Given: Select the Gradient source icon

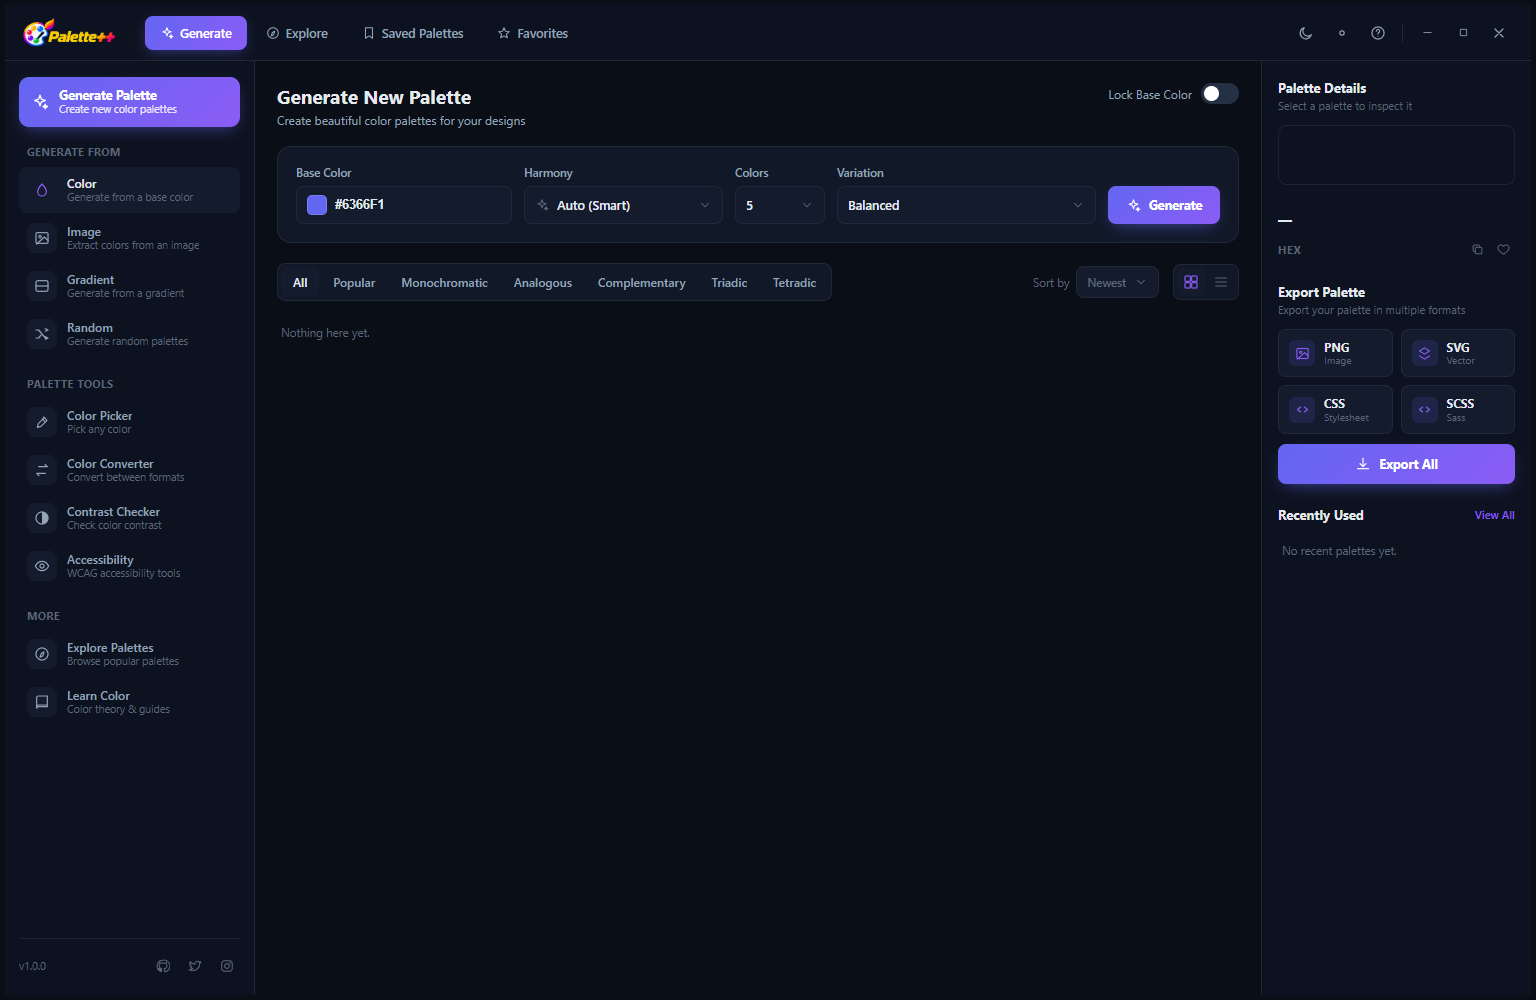Looking at the screenshot, I should [x=42, y=286].
